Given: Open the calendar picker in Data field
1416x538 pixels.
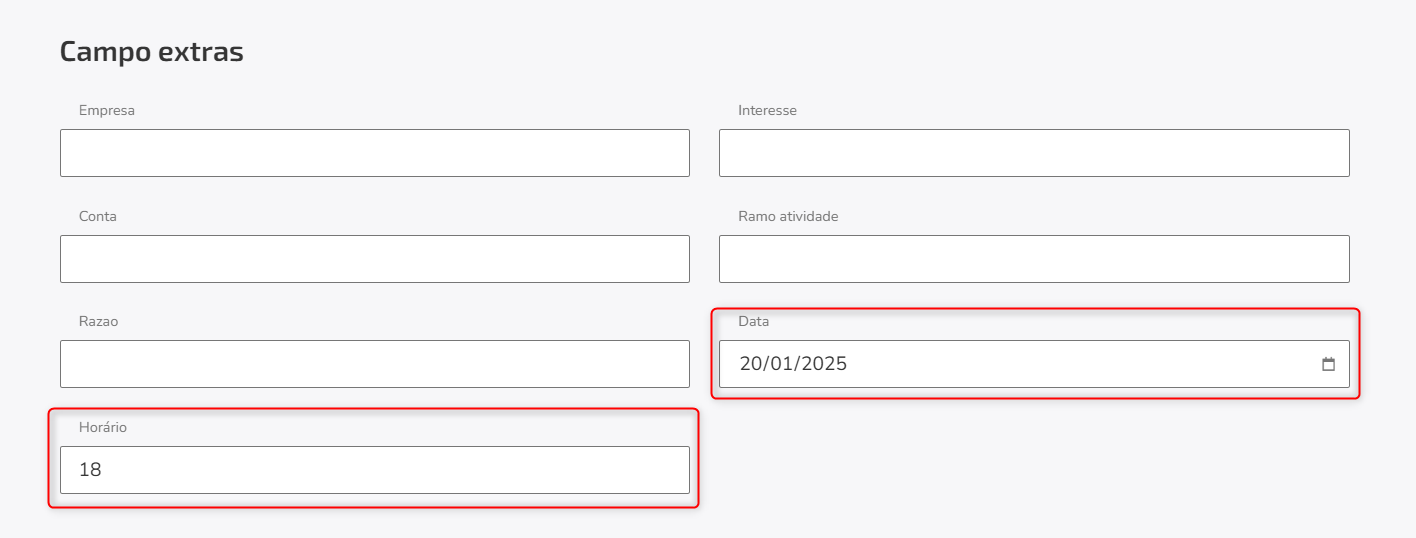Looking at the screenshot, I should (1328, 364).
